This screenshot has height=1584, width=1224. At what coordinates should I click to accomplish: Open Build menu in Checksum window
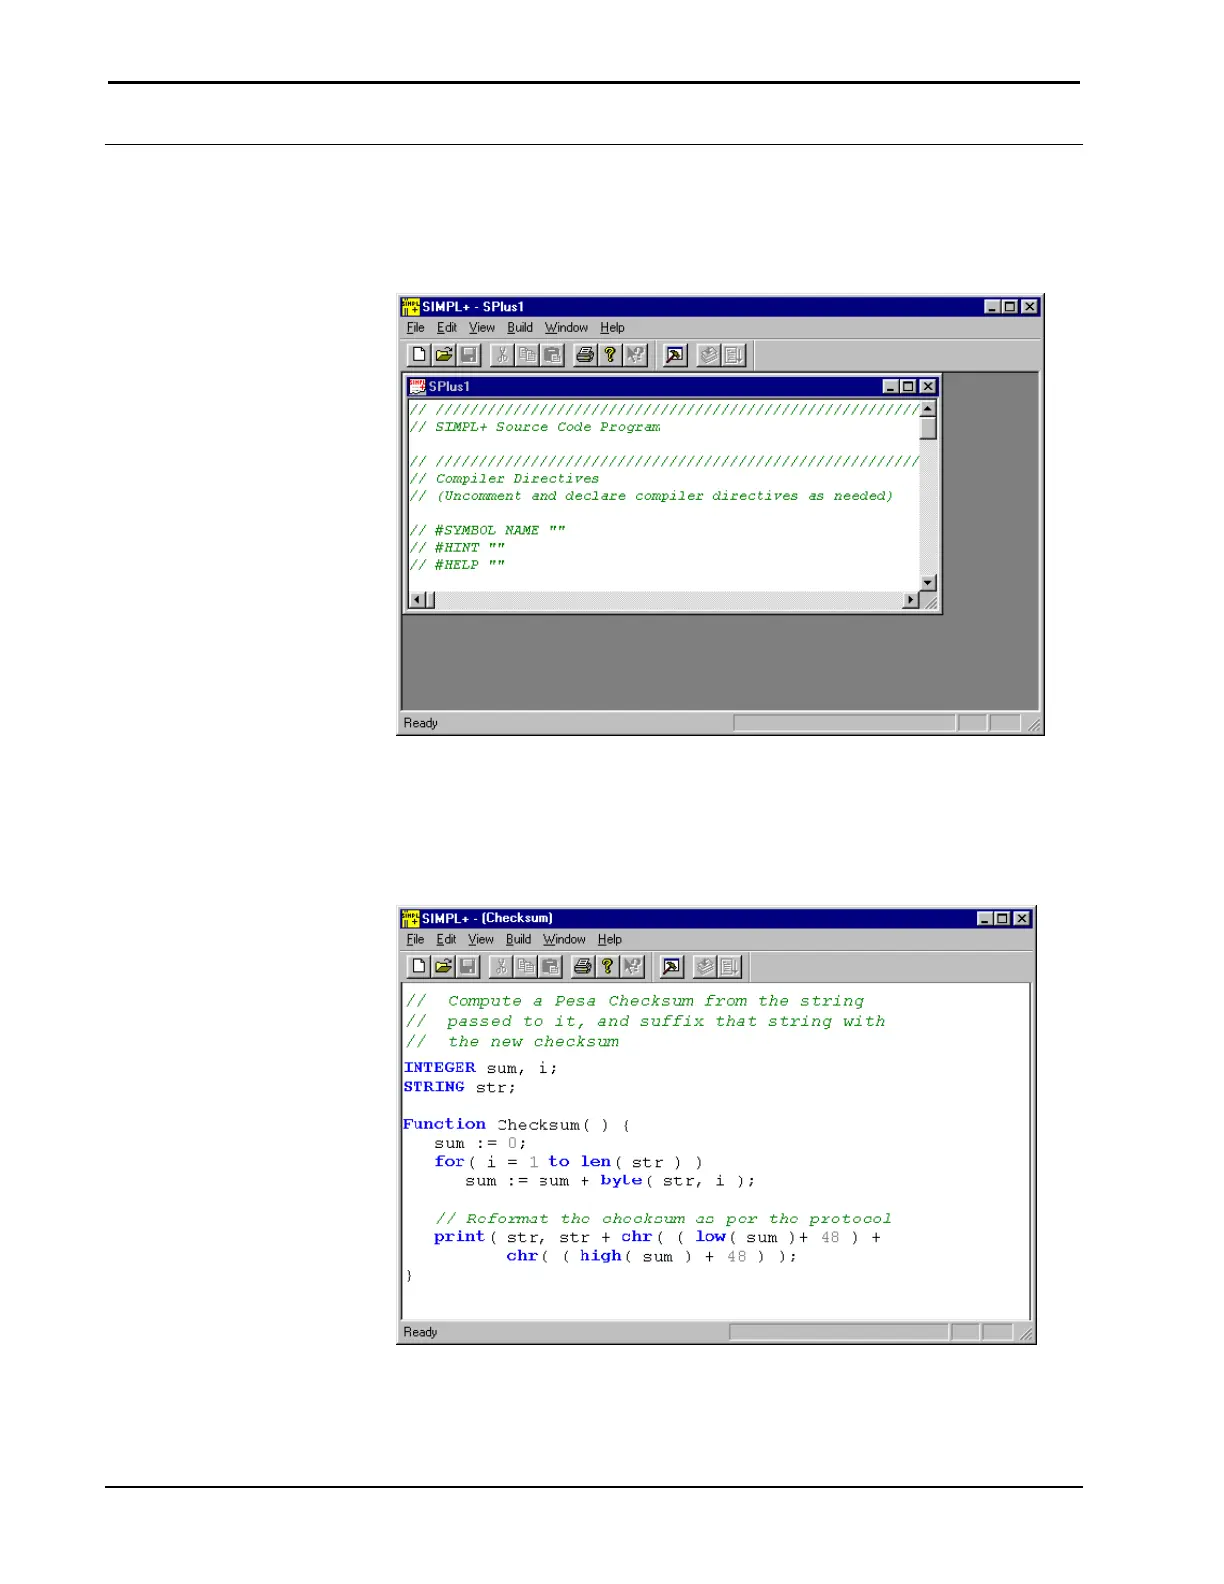tap(519, 940)
